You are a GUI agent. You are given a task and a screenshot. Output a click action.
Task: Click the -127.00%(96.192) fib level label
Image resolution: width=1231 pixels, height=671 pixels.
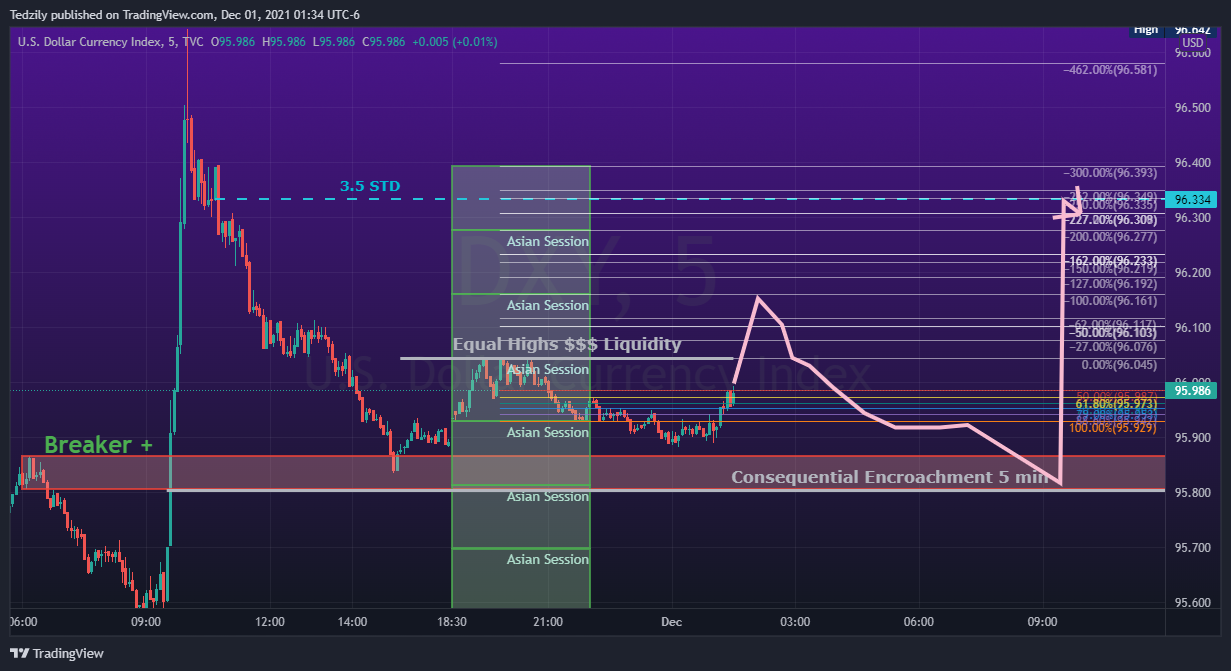[1111, 283]
